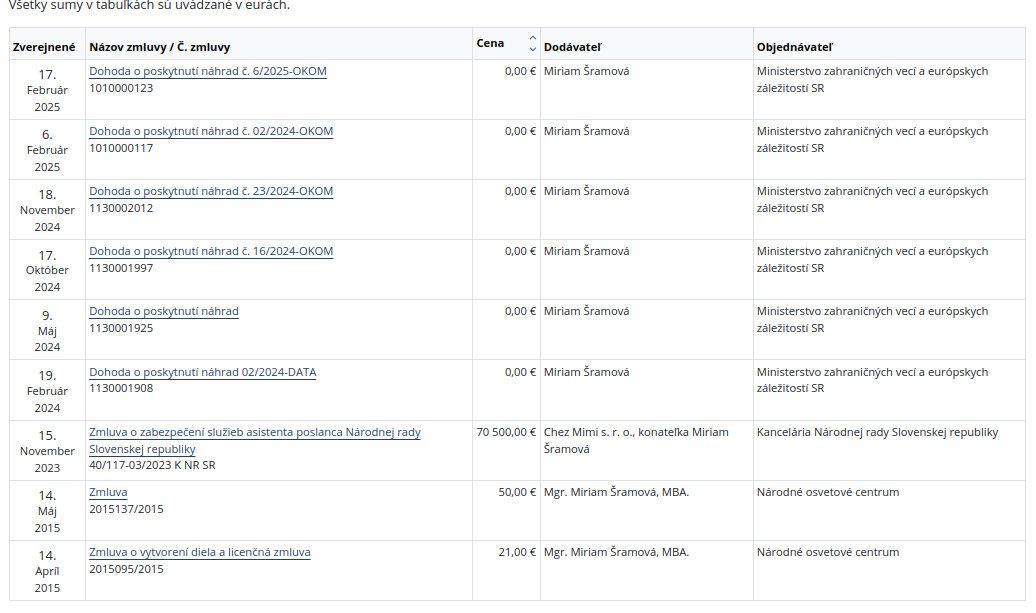Open the link titled only Zmluva
Viewport: 1036px width, 613px height.
[x=108, y=492]
